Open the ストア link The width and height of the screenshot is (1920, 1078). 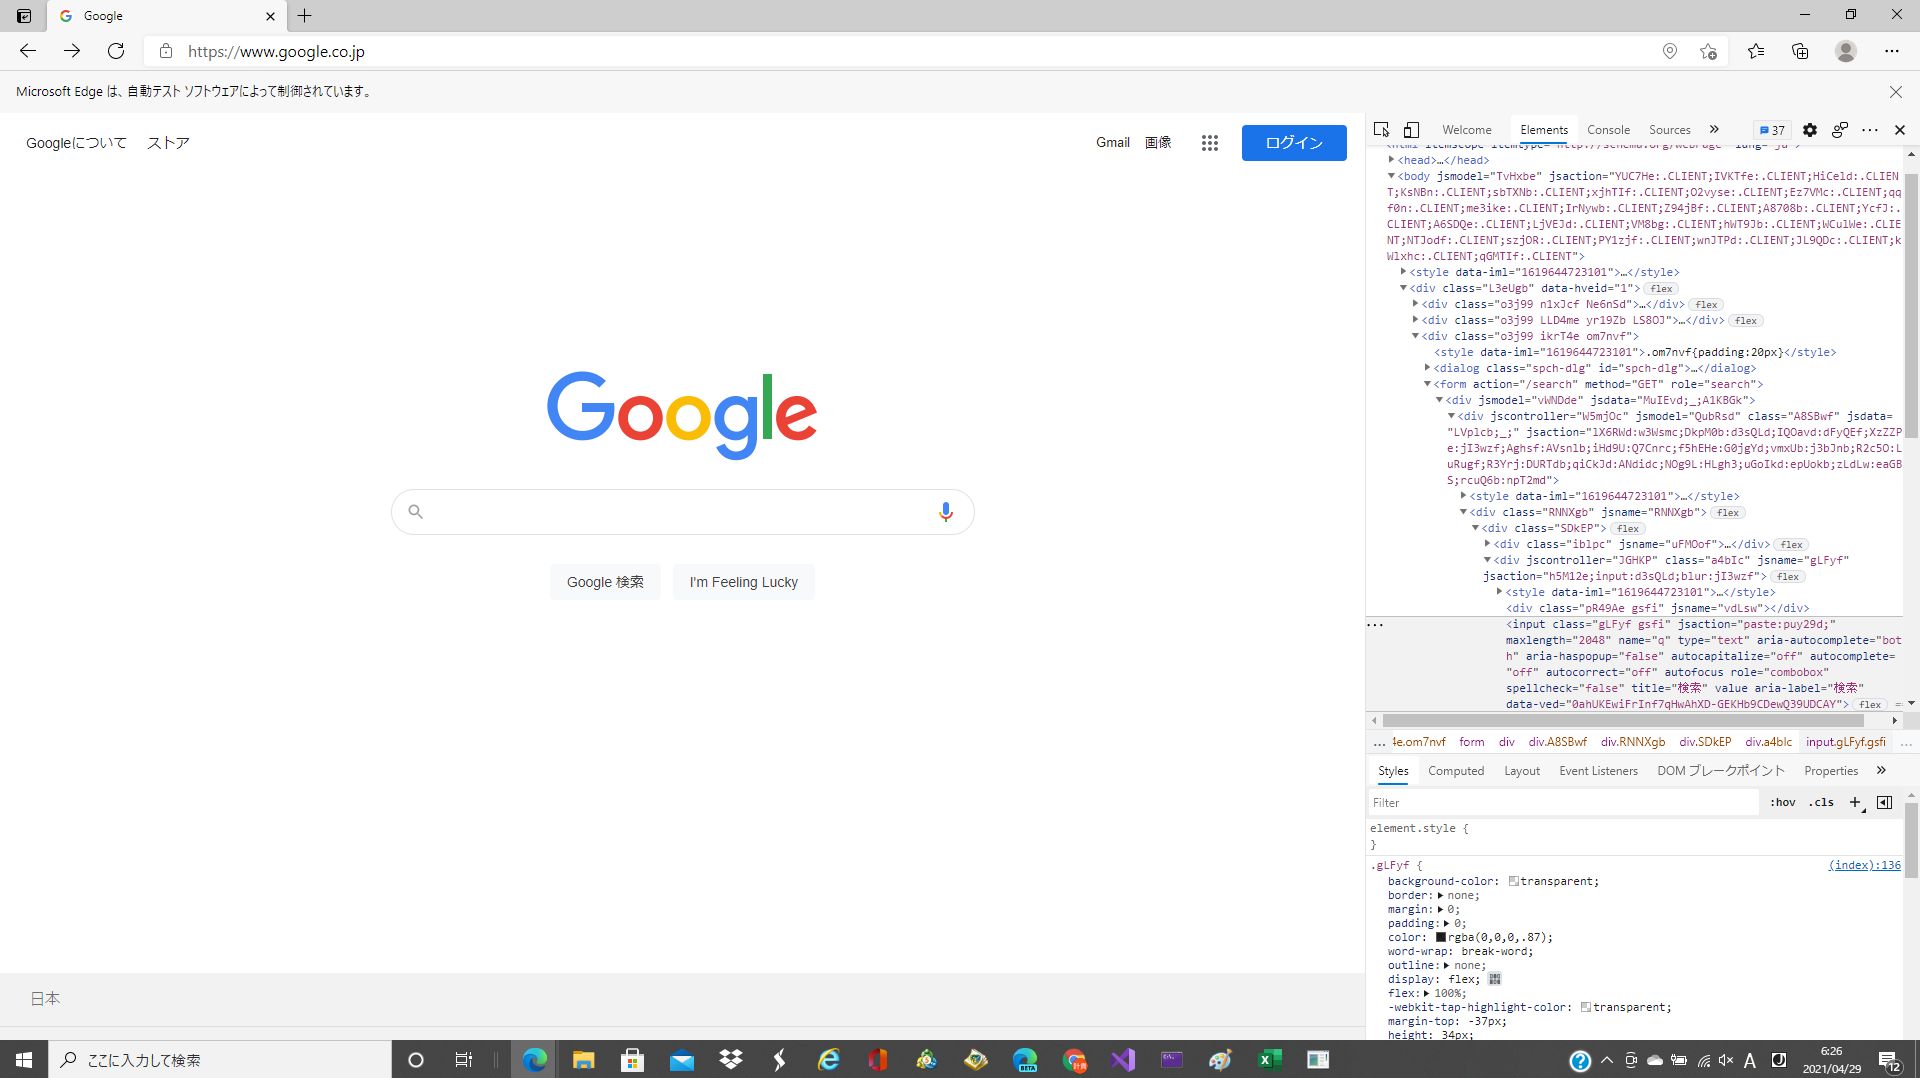[168, 143]
